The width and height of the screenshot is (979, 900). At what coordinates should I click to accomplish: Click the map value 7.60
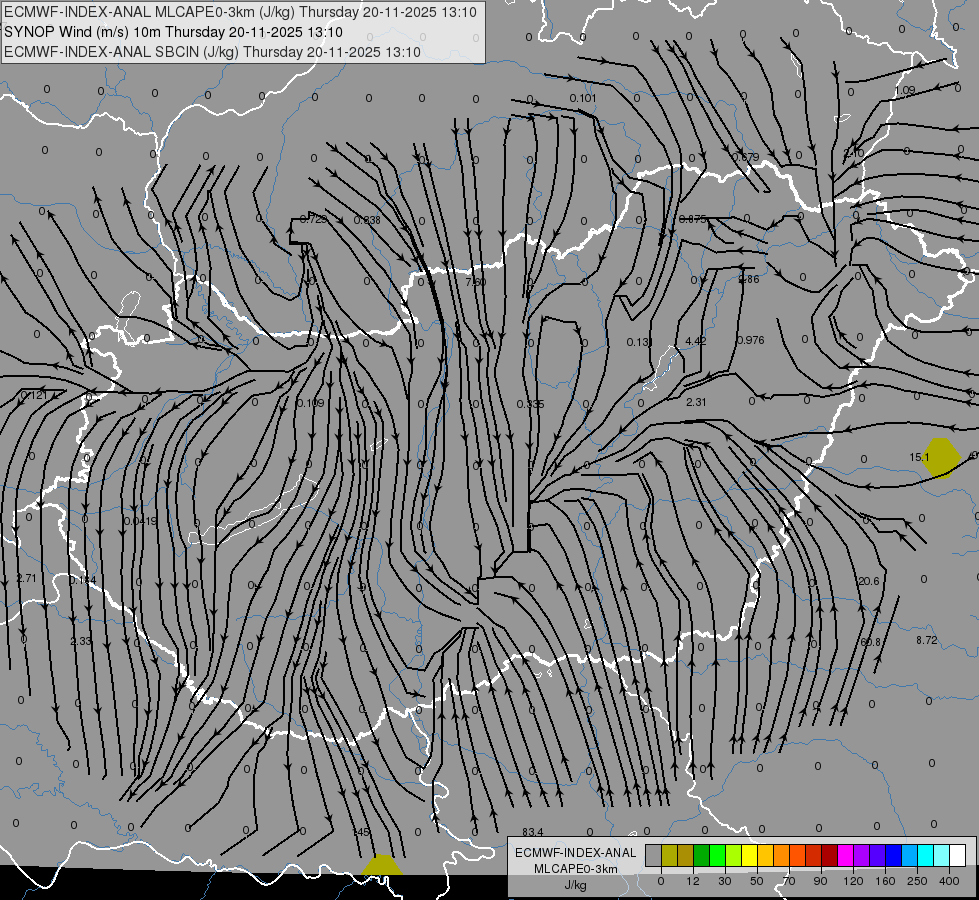pyautogui.click(x=476, y=282)
